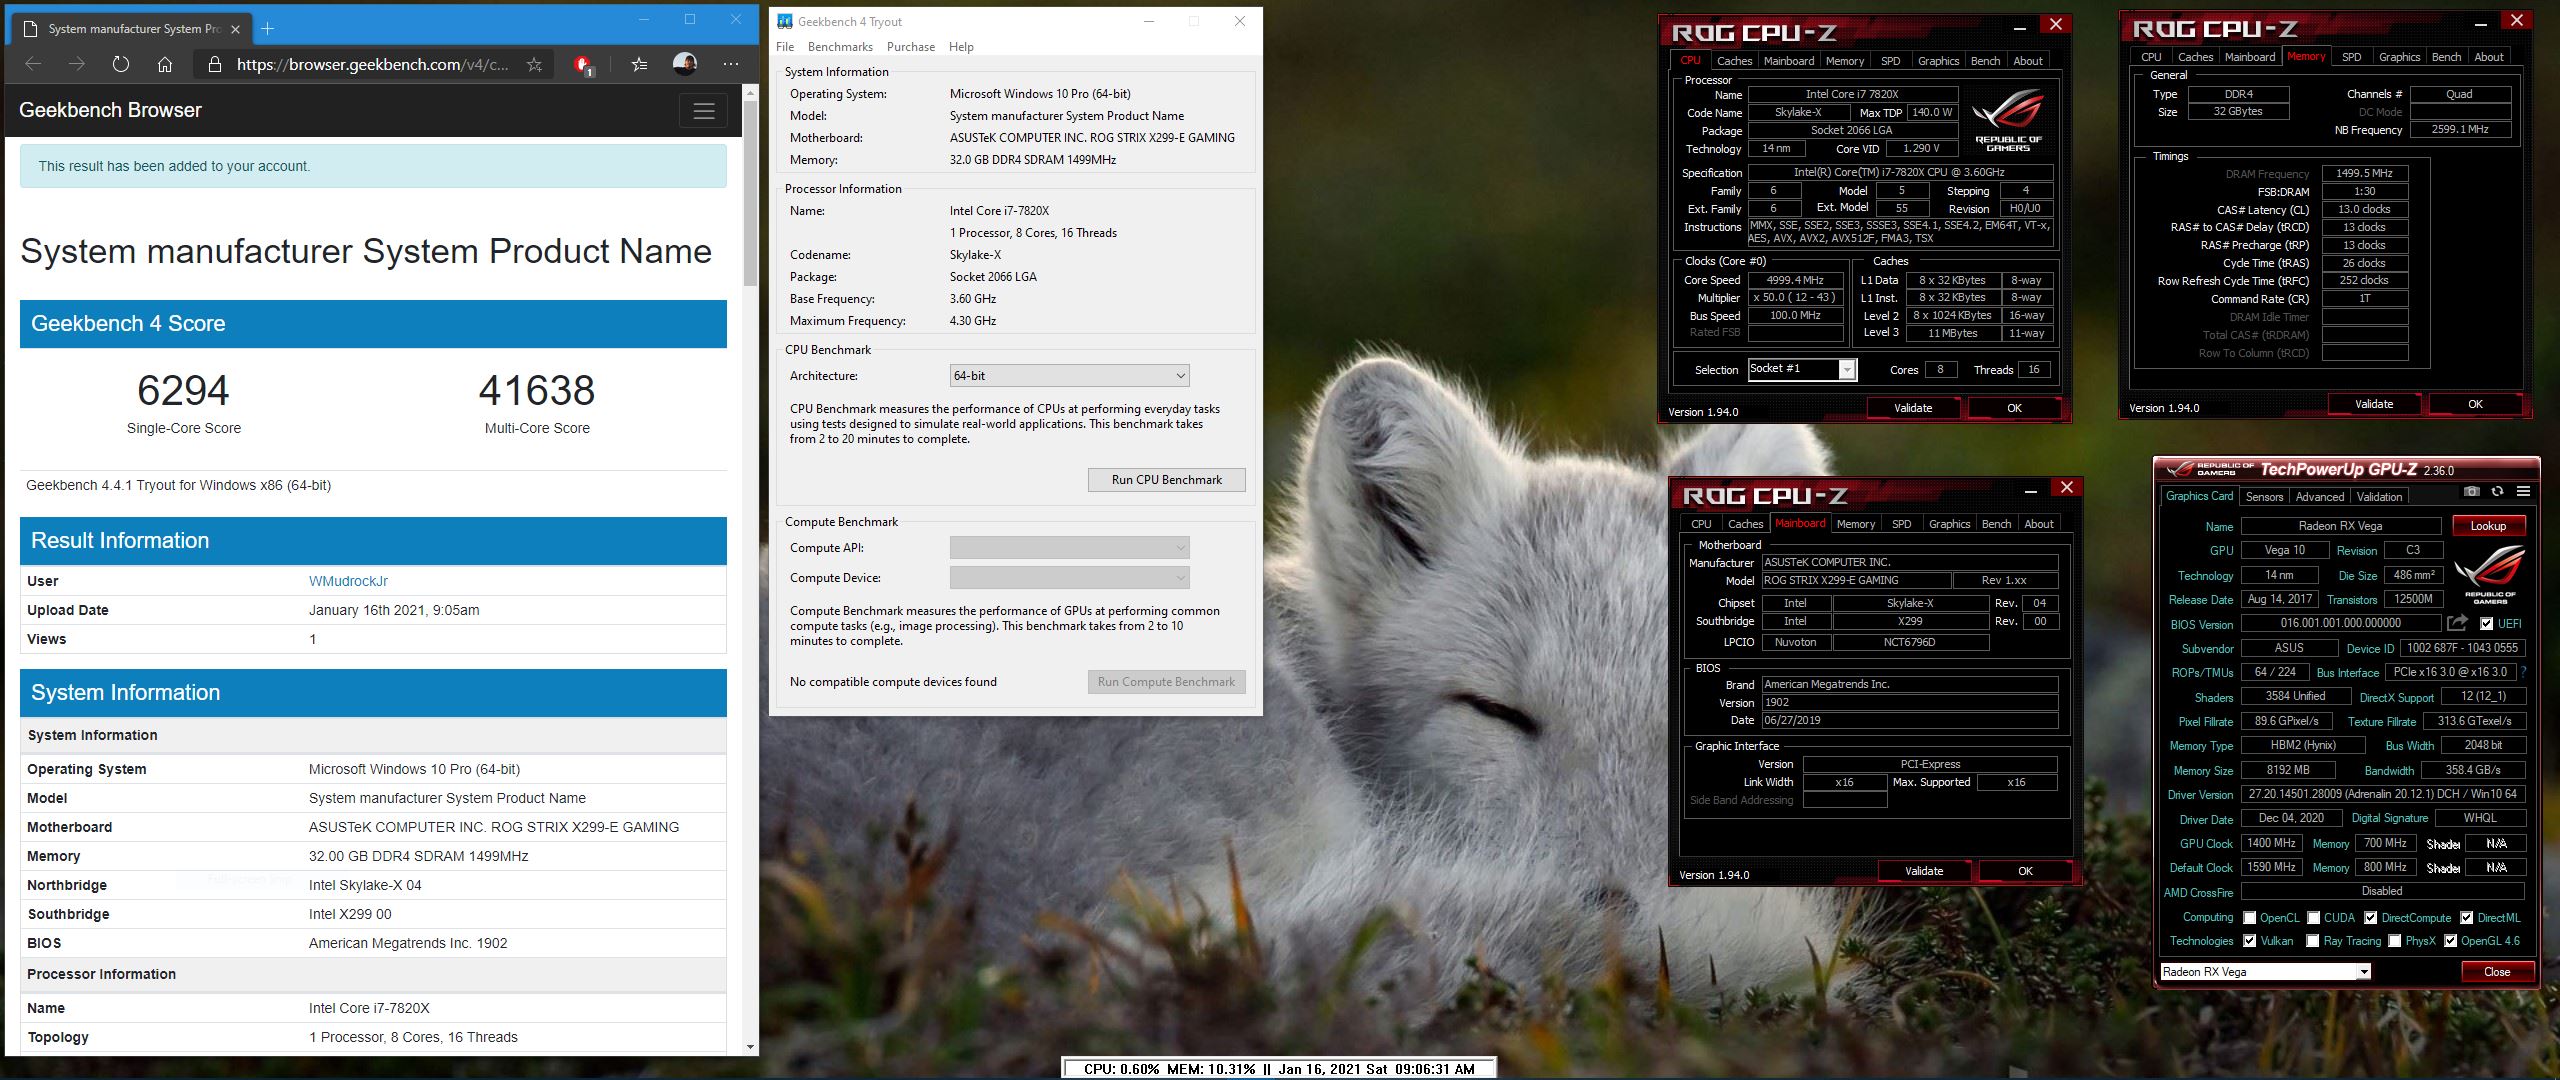Image resolution: width=2560 pixels, height=1080 pixels.
Task: Go forward in the browser
Action: [x=77, y=64]
